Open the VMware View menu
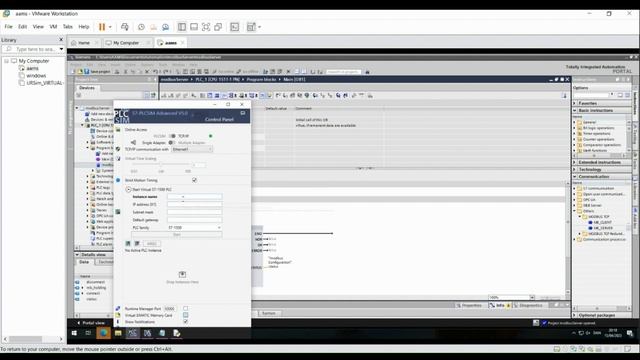 pos(38,27)
